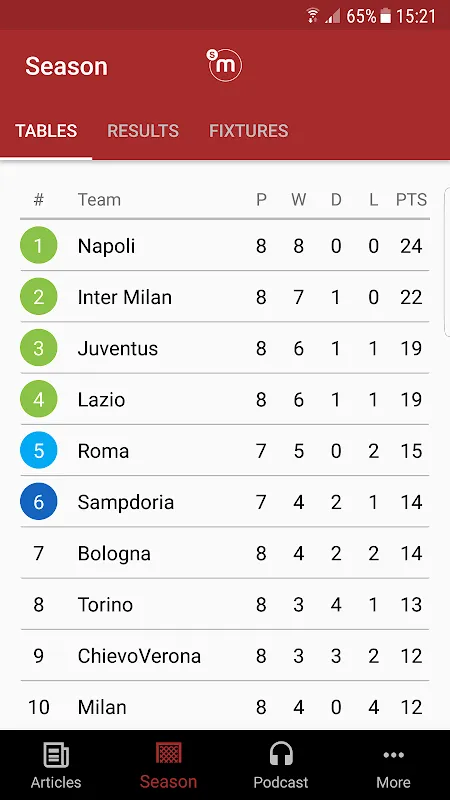The image size is (450, 800).
Task: Tap the Articles newspaper icon
Action: pos(56,755)
